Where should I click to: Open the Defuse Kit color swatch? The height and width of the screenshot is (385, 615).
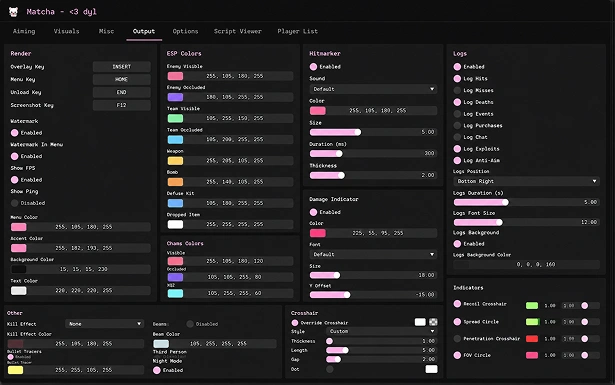[x=175, y=203]
